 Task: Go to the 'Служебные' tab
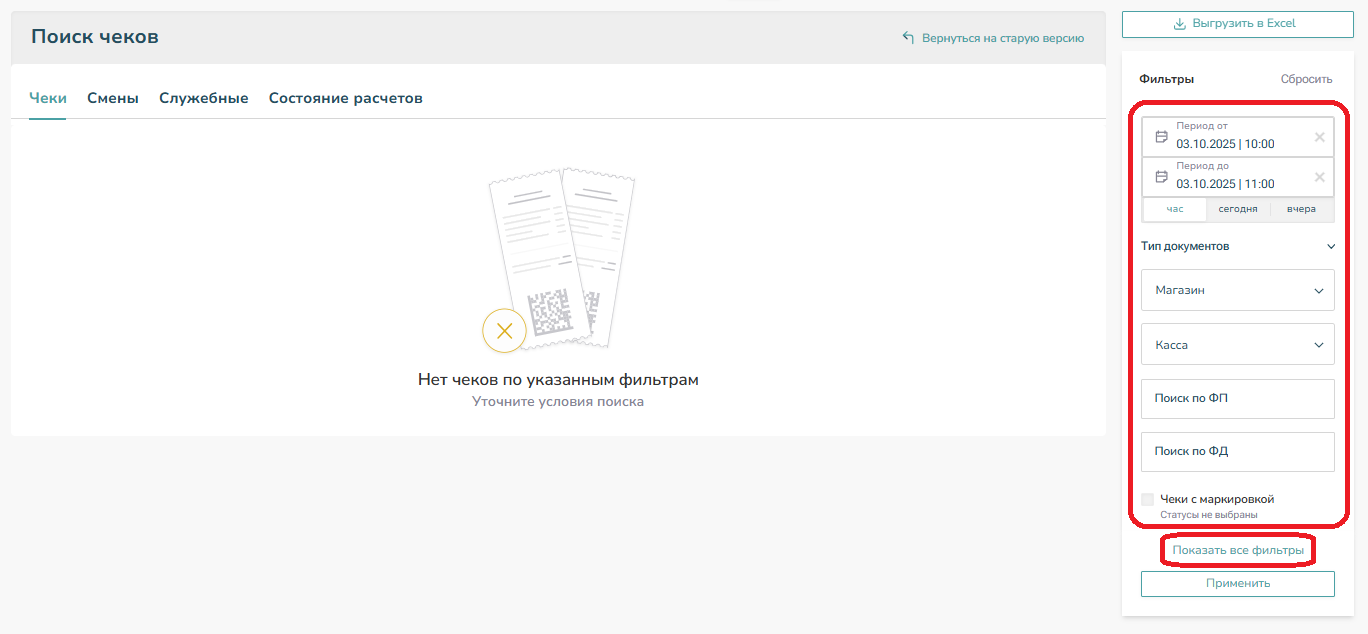203,98
